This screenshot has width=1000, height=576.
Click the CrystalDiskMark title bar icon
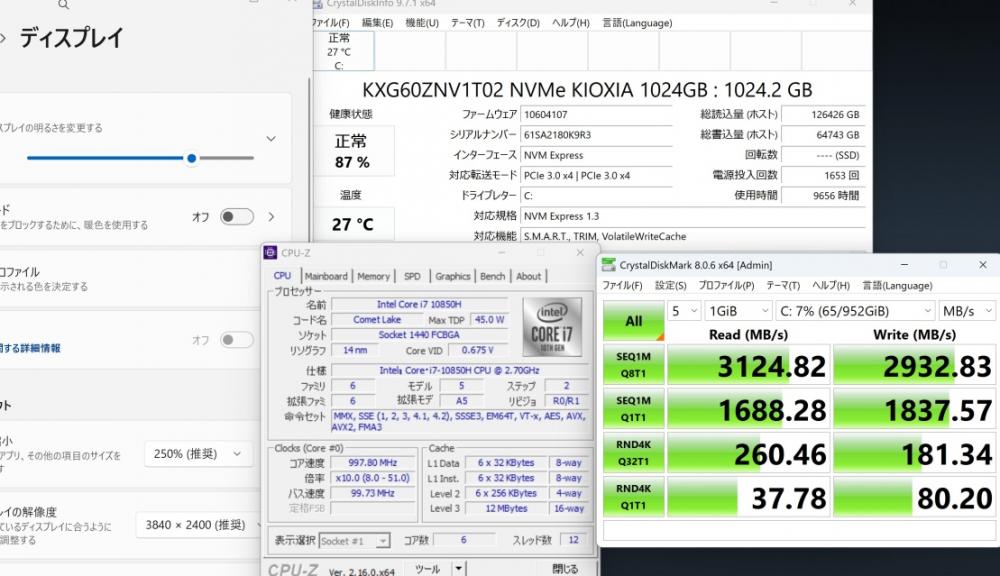(x=608, y=265)
